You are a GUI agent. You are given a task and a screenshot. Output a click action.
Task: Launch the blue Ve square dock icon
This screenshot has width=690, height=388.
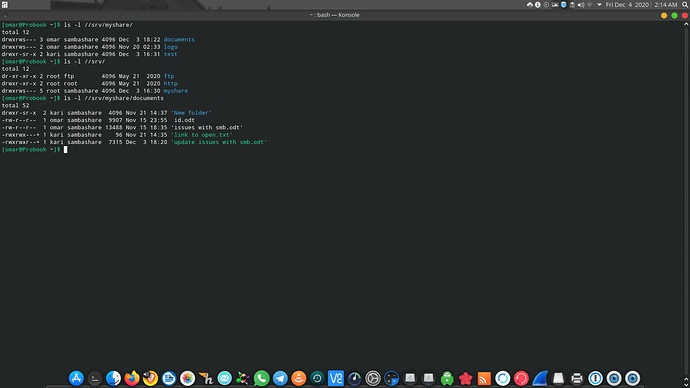pyautogui.click(x=336, y=378)
